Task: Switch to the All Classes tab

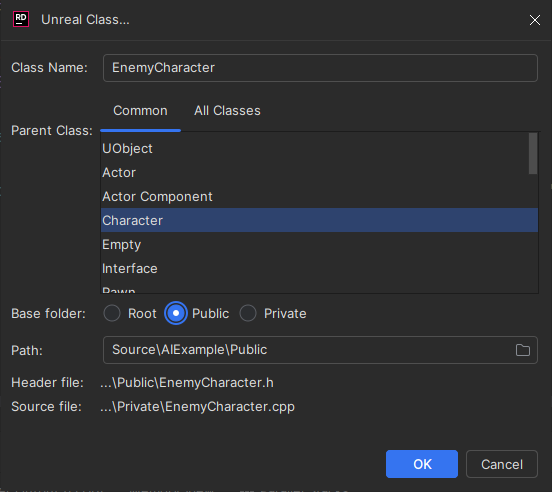Action: [227, 111]
